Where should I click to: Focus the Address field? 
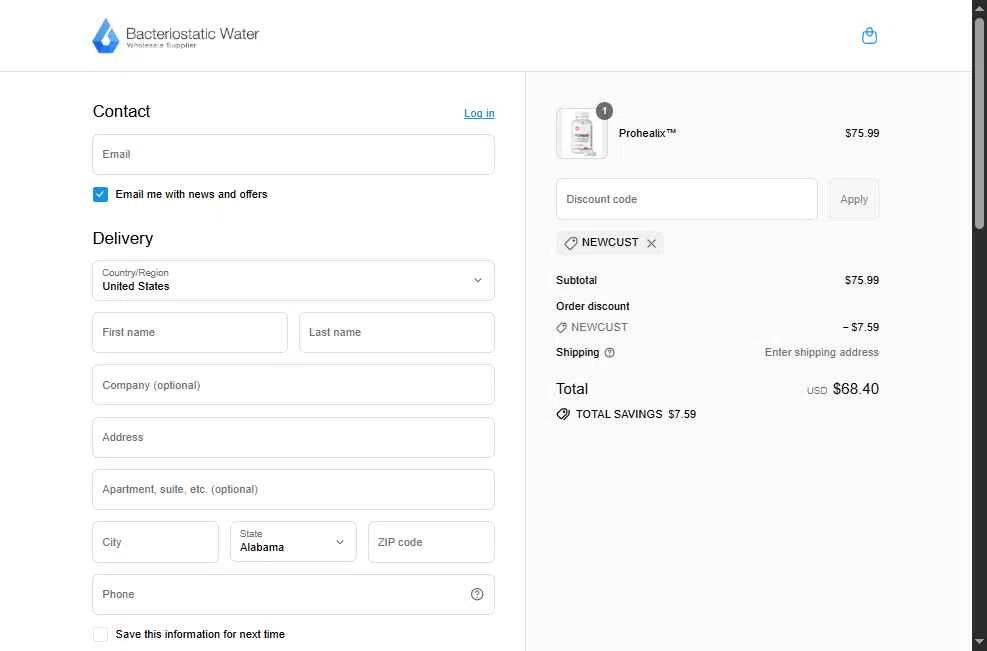click(x=293, y=437)
